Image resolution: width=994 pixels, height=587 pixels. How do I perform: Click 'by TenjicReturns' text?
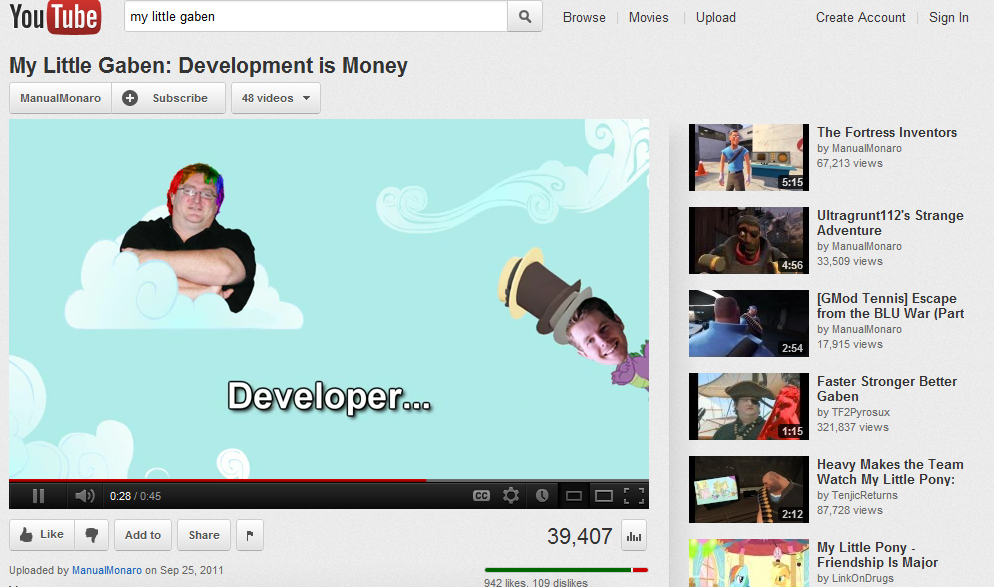point(857,495)
